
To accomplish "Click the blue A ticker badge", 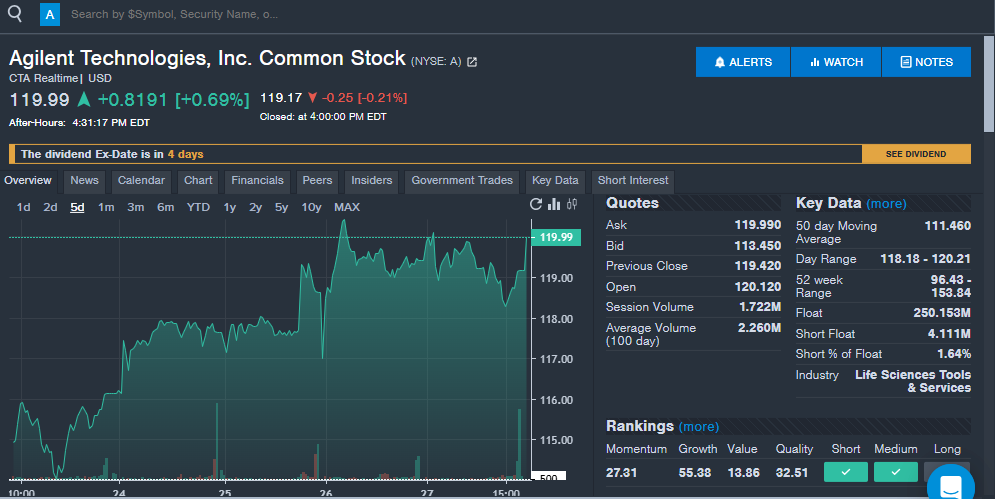I will [50, 15].
